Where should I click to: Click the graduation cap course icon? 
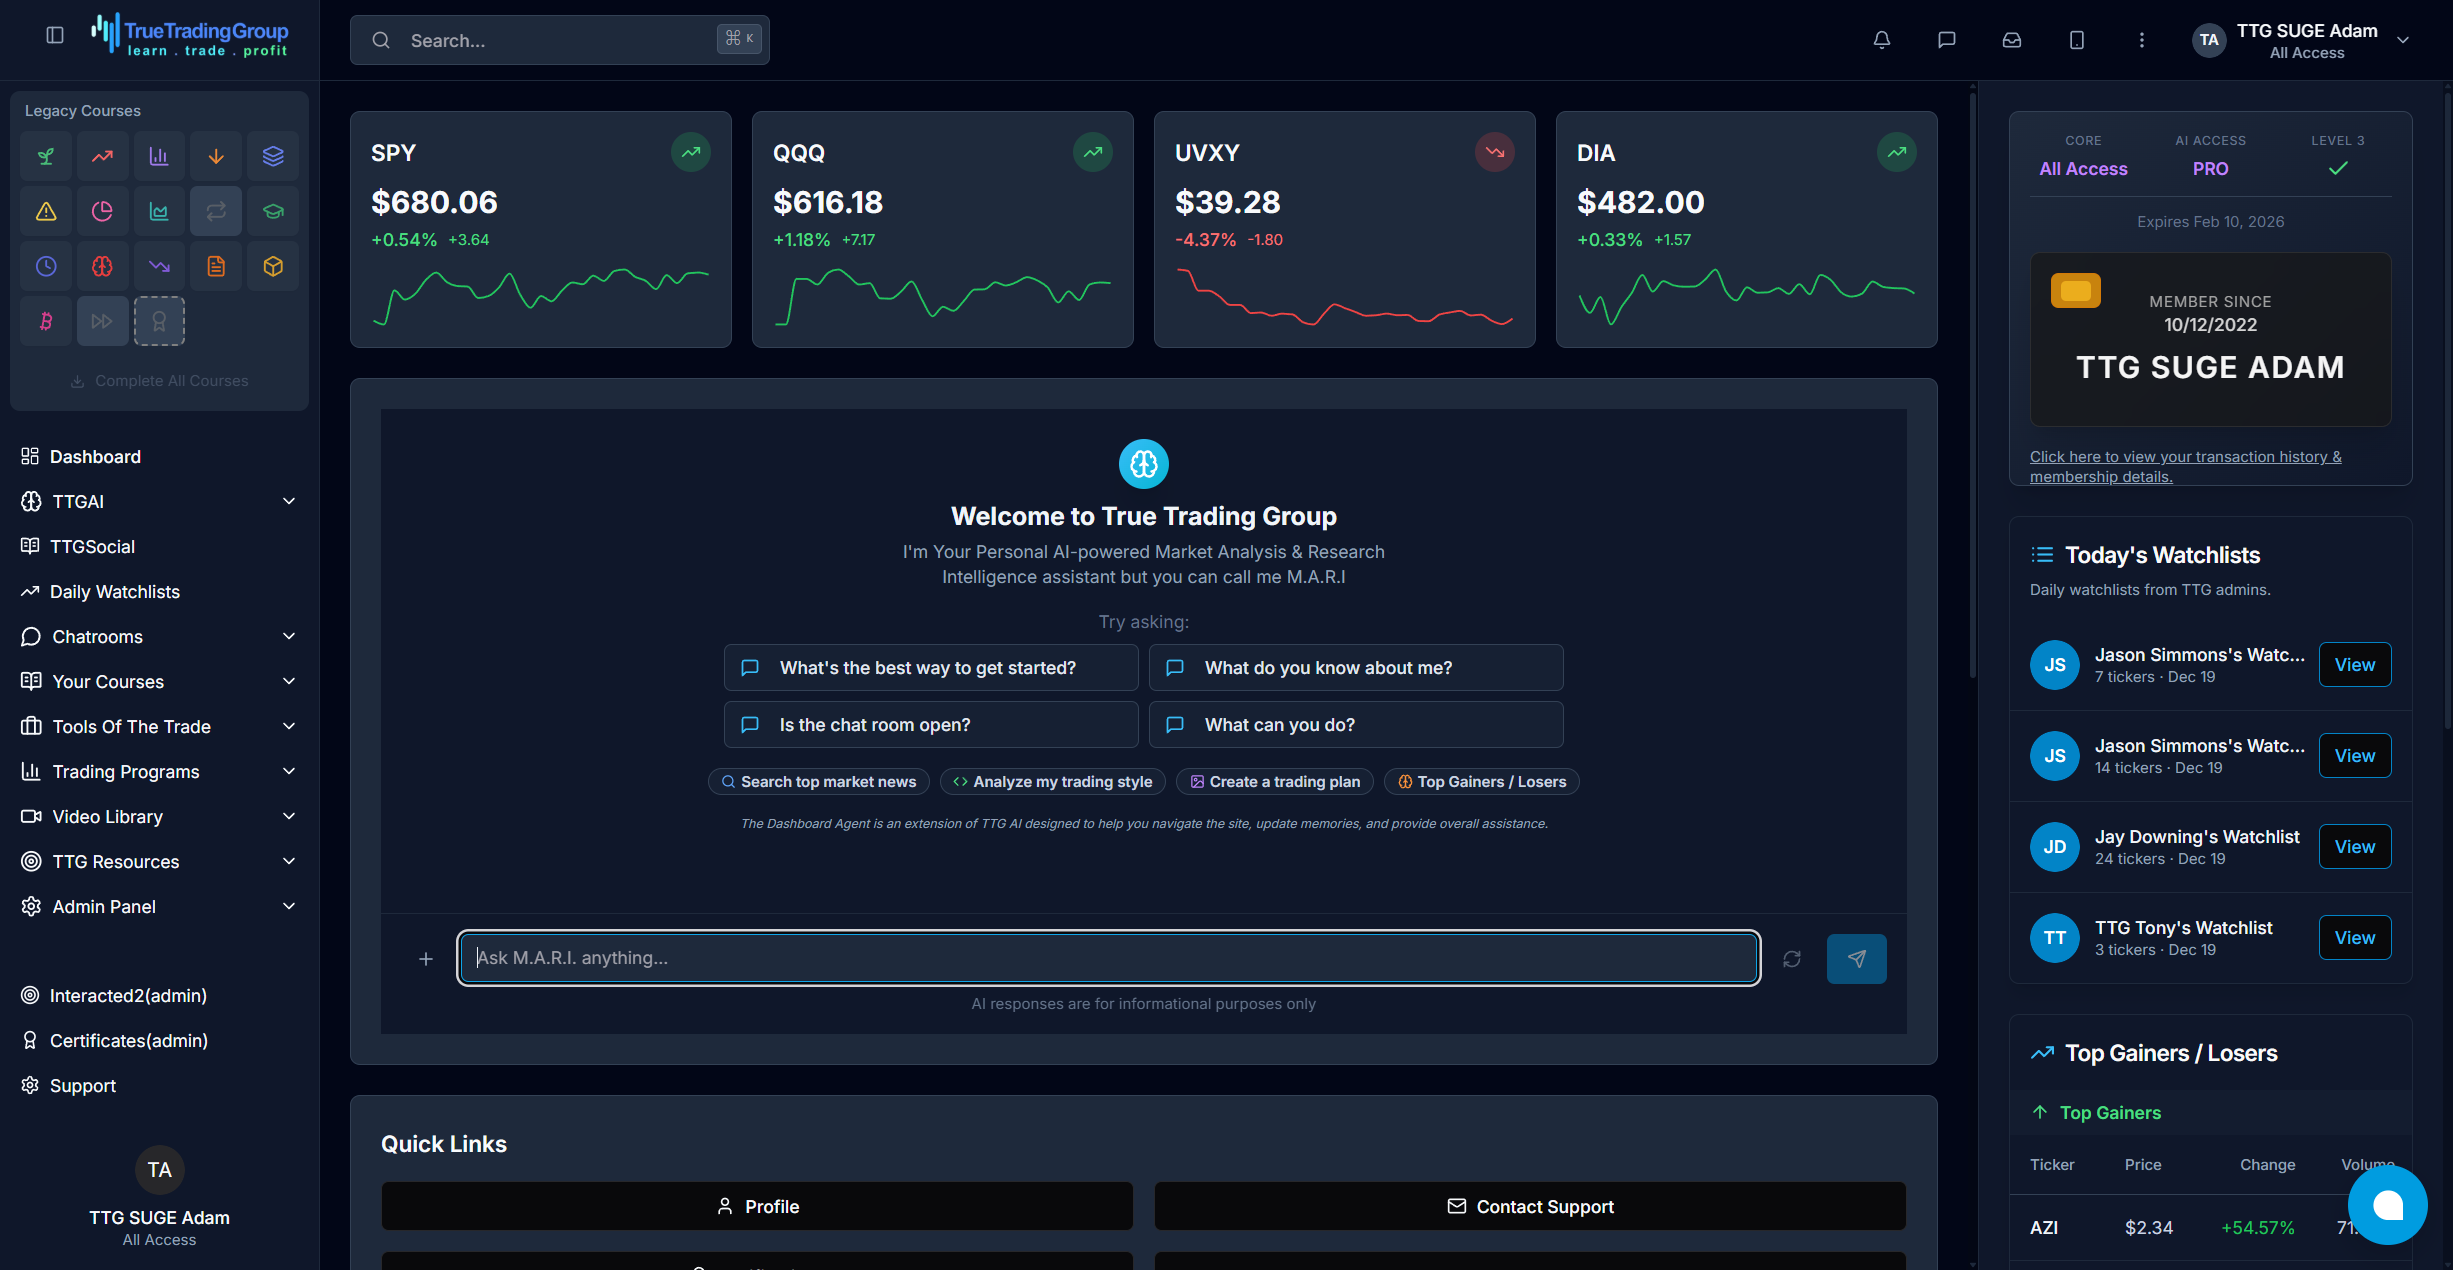[x=272, y=211]
